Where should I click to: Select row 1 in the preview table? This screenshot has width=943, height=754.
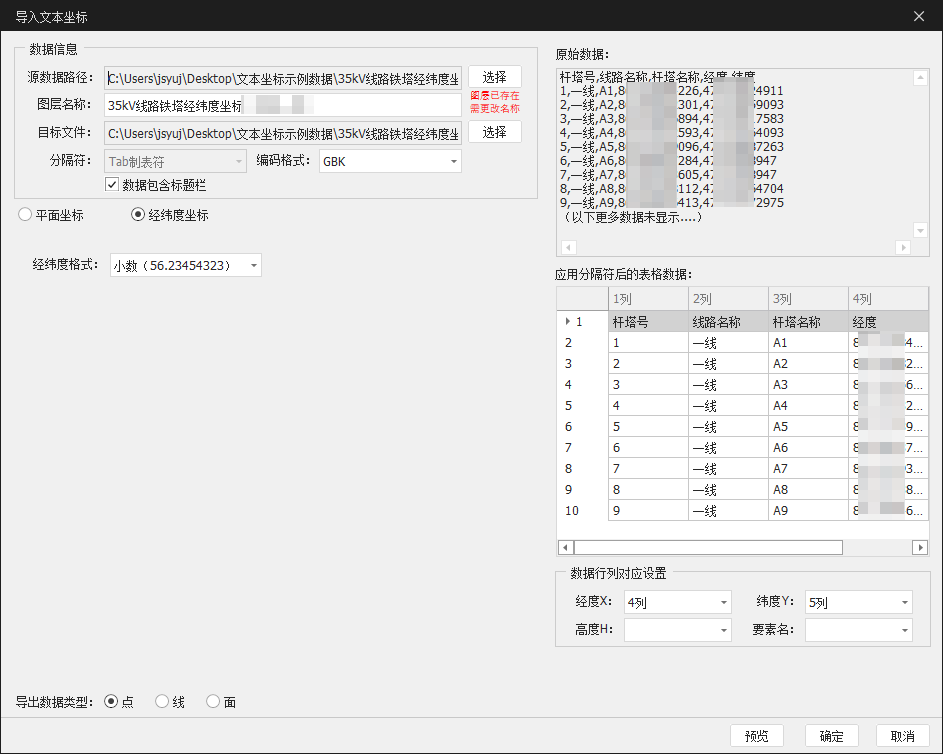(x=581, y=322)
